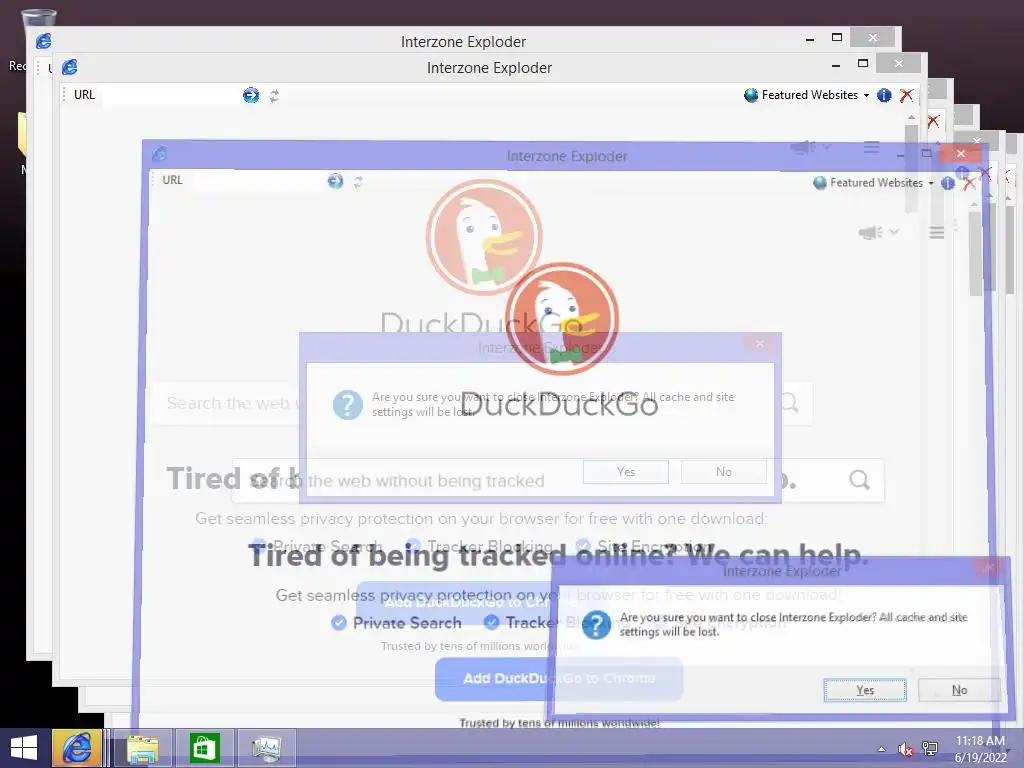Click the magnifier icon in 'Search the web without being tracked' box

tap(859, 481)
